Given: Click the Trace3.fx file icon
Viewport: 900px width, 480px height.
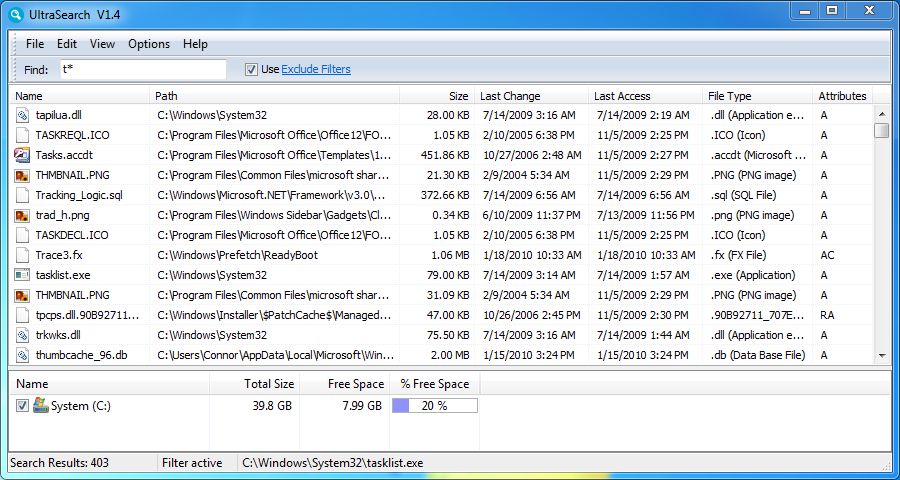Looking at the screenshot, I should pos(22,255).
